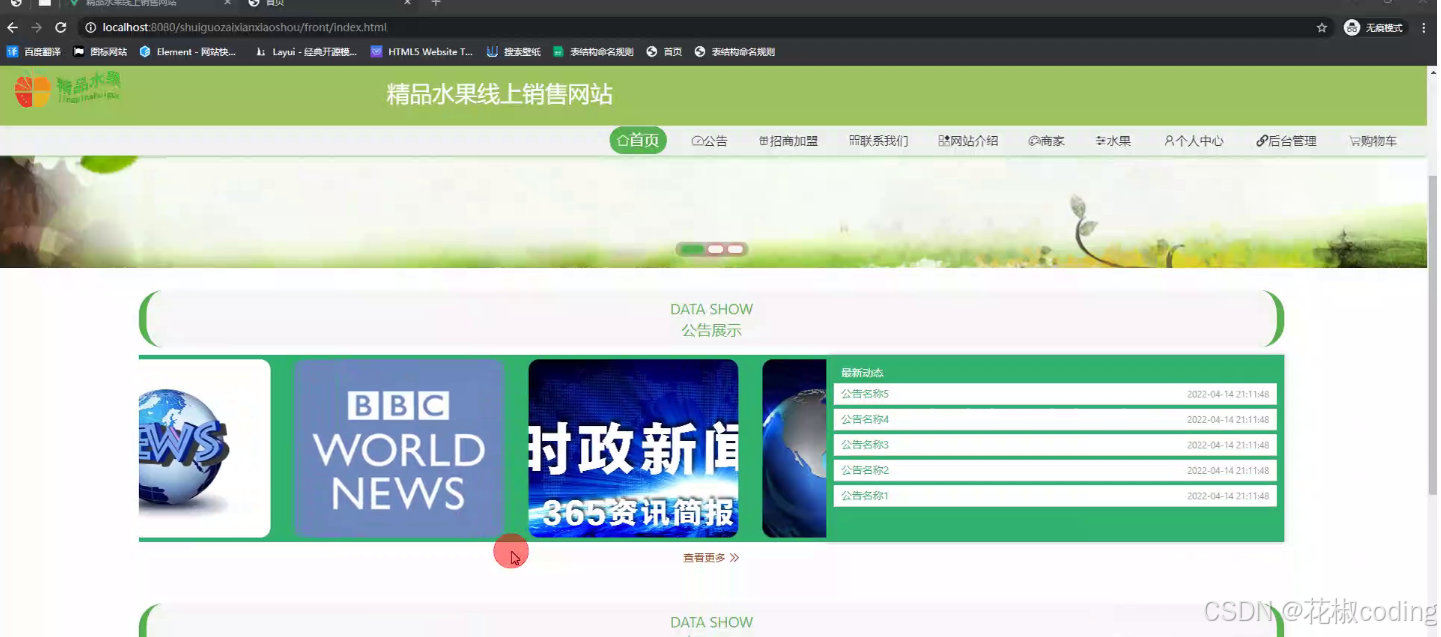This screenshot has width=1441, height=637.
Task: Open the 公告 navigation item
Action: pyautogui.click(x=709, y=141)
